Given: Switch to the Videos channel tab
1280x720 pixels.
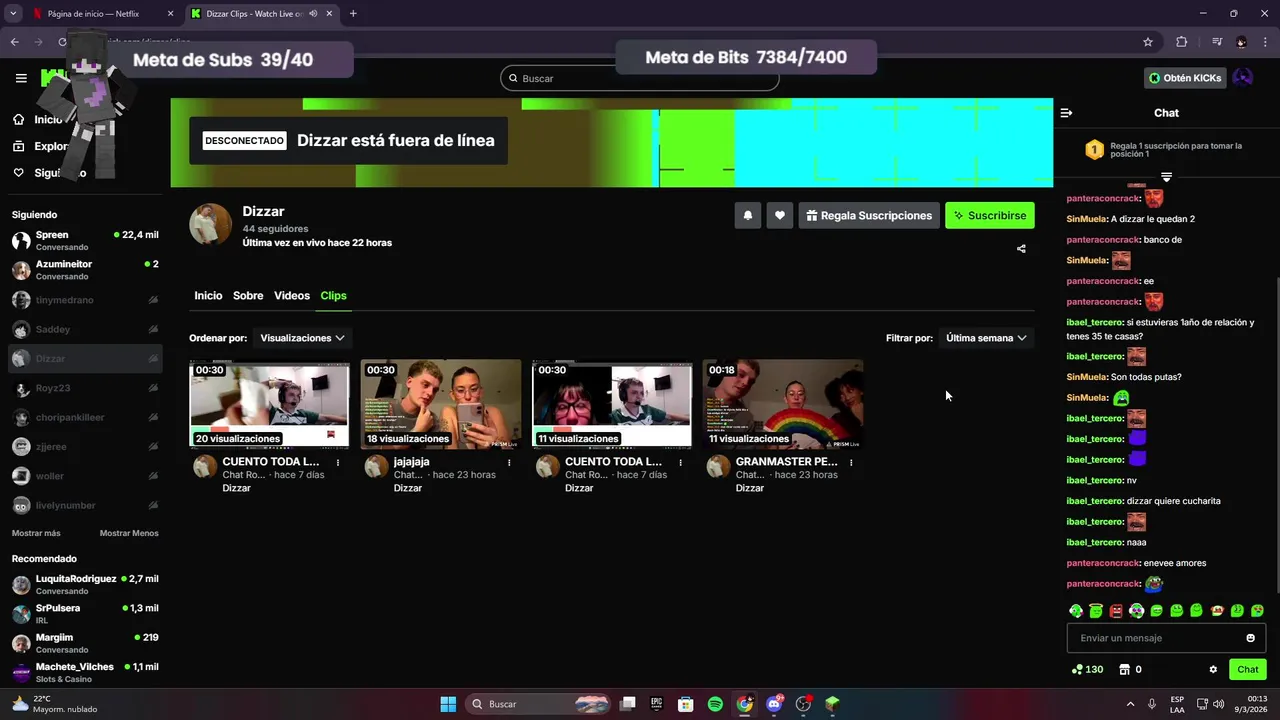Looking at the screenshot, I should [292, 296].
